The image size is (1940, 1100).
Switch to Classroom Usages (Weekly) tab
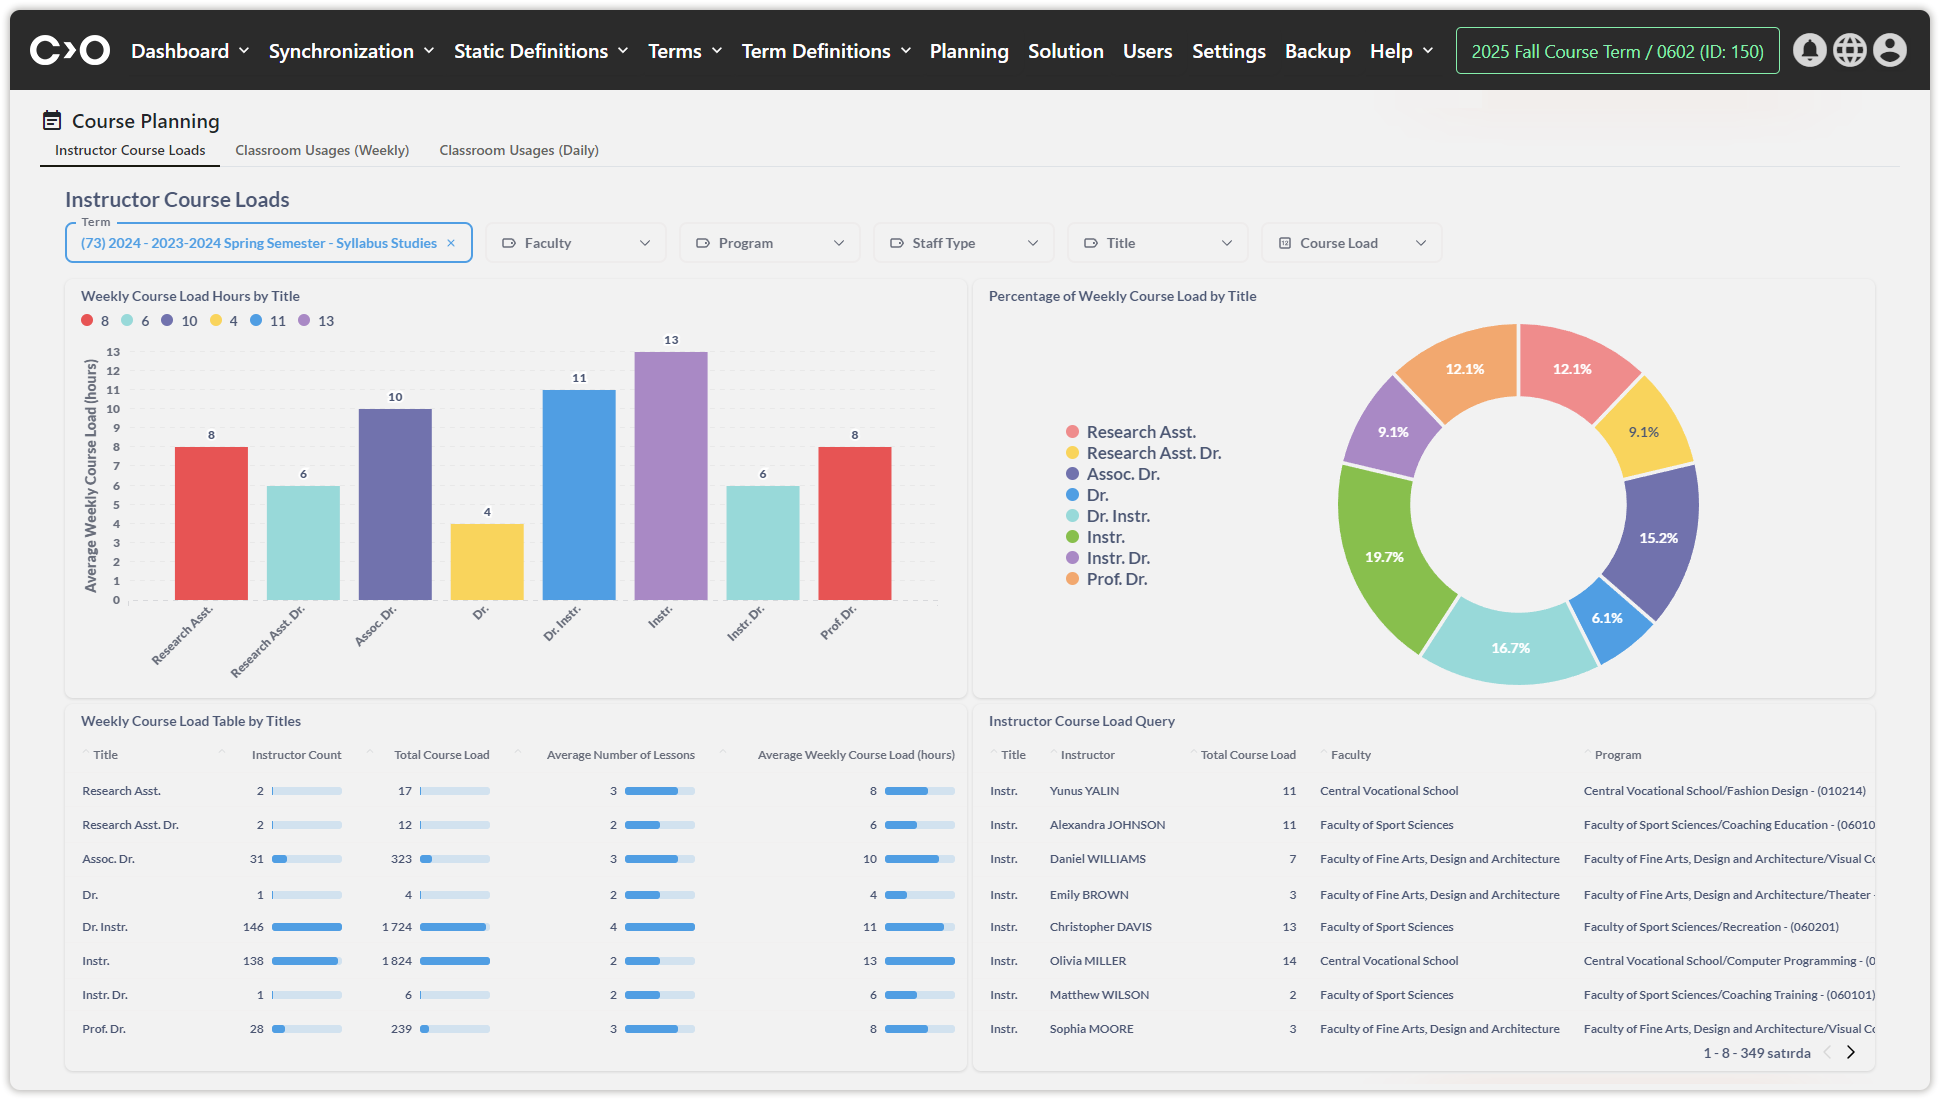tap(322, 150)
